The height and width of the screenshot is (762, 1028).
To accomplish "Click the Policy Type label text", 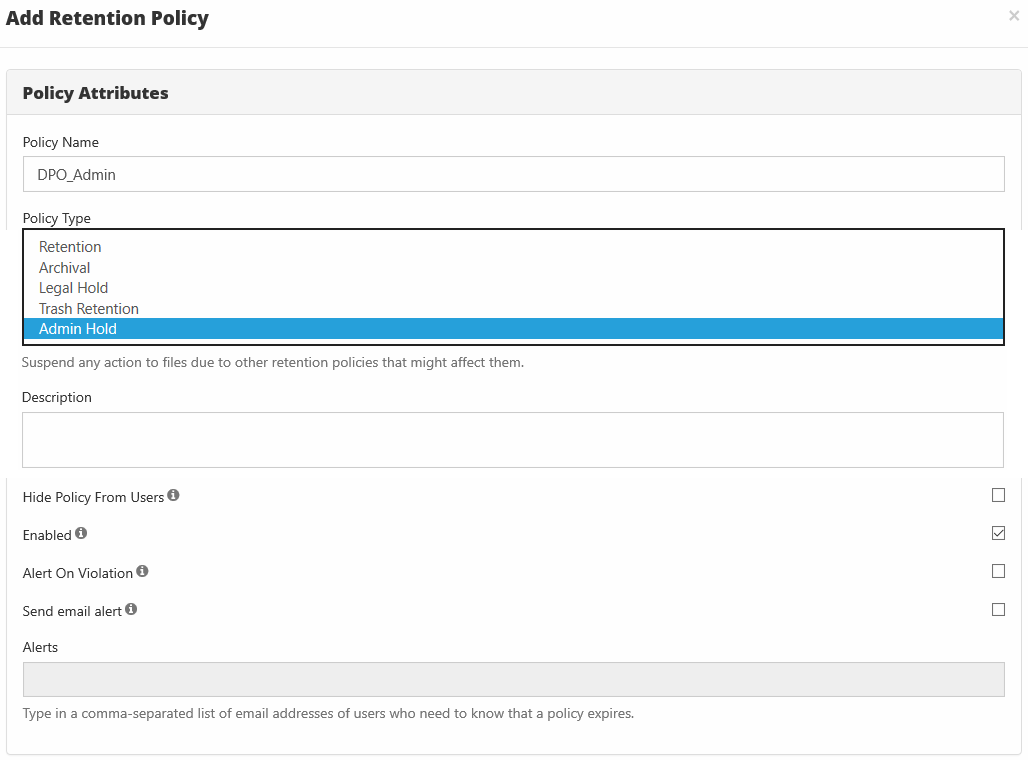I will click(x=57, y=218).
